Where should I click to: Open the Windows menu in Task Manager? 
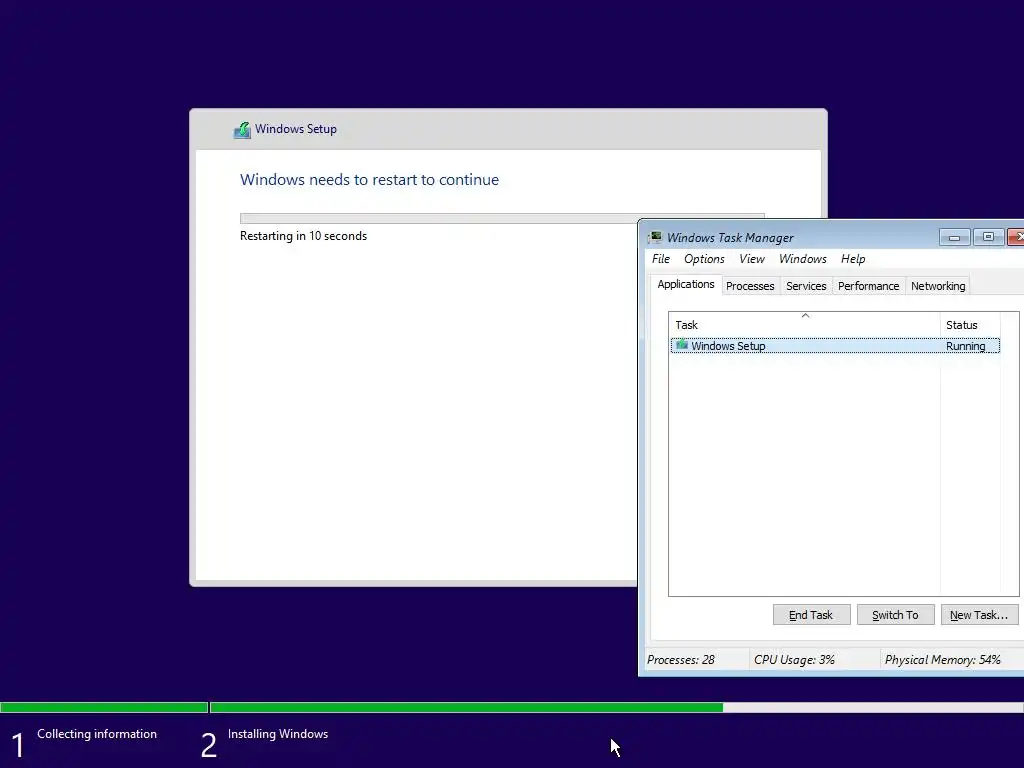click(803, 259)
